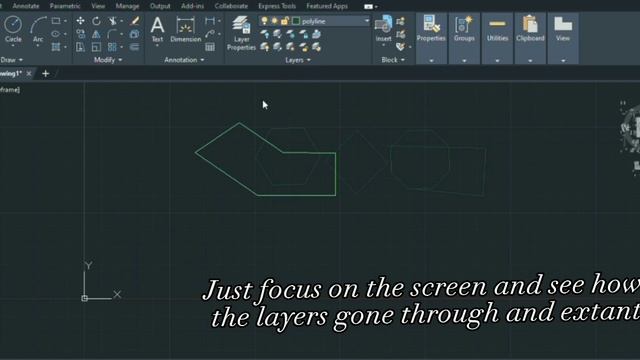Select the Trim tool
Screen dimensions: 640x360
(112, 21)
